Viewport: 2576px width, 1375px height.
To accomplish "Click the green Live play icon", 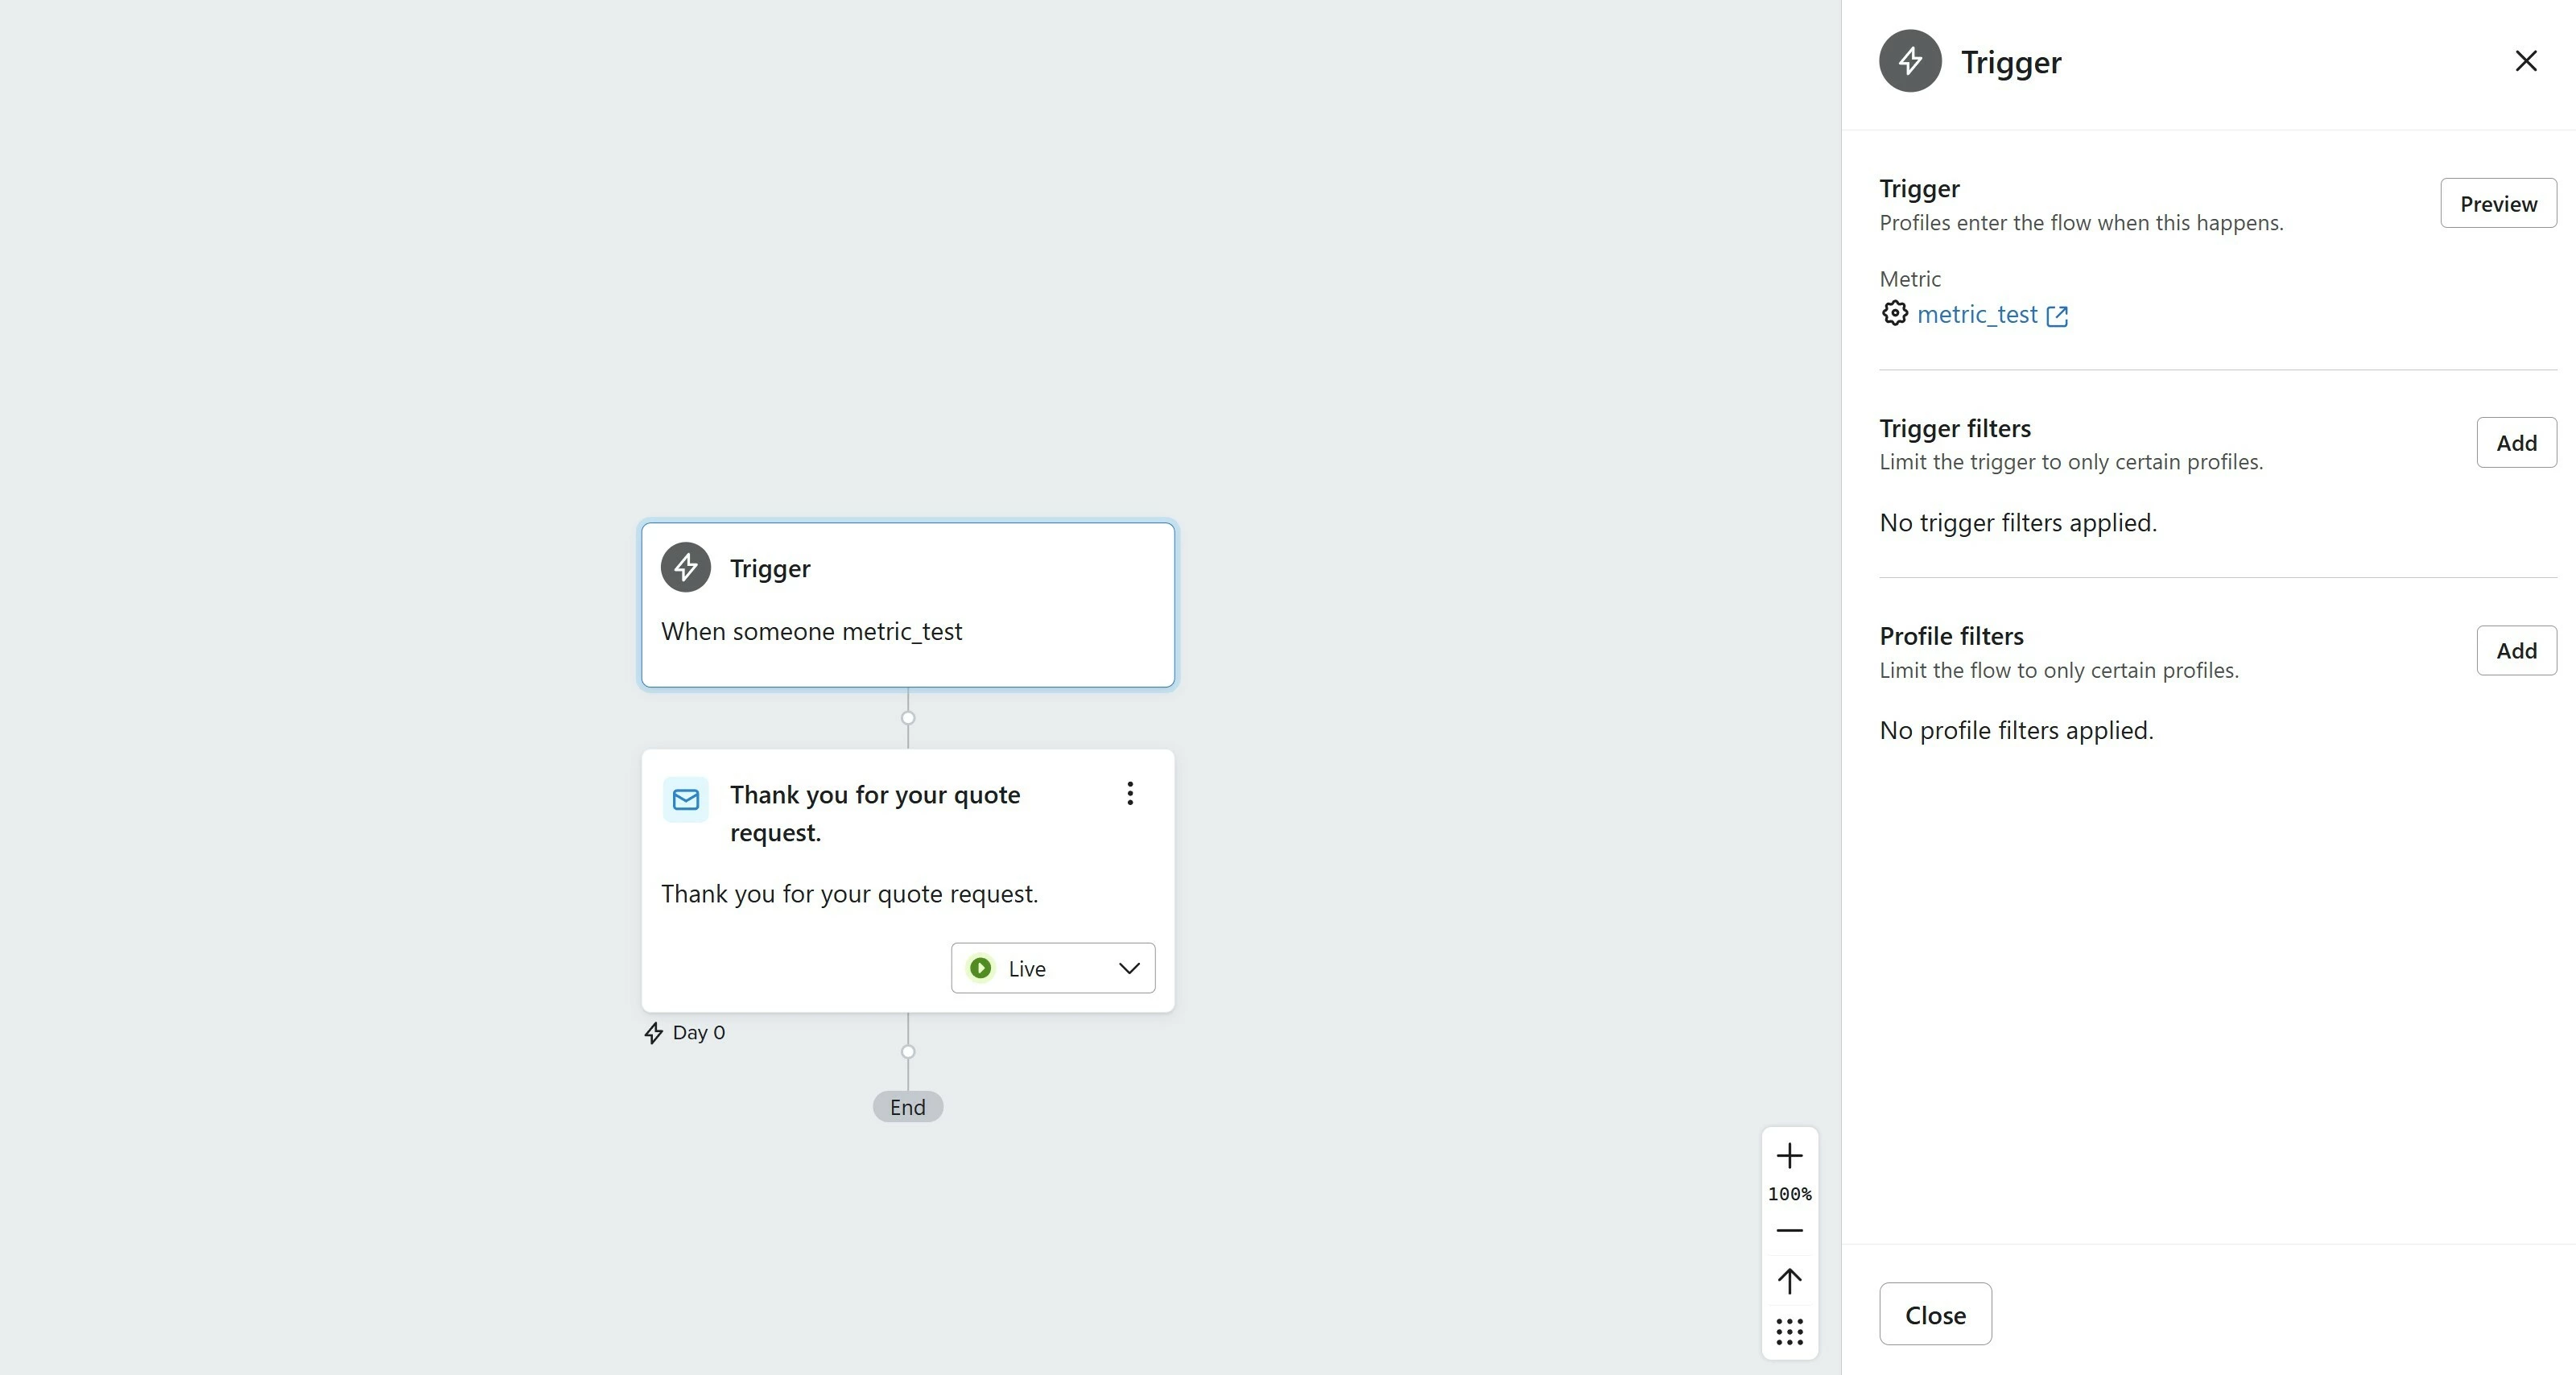I will tap(981, 968).
